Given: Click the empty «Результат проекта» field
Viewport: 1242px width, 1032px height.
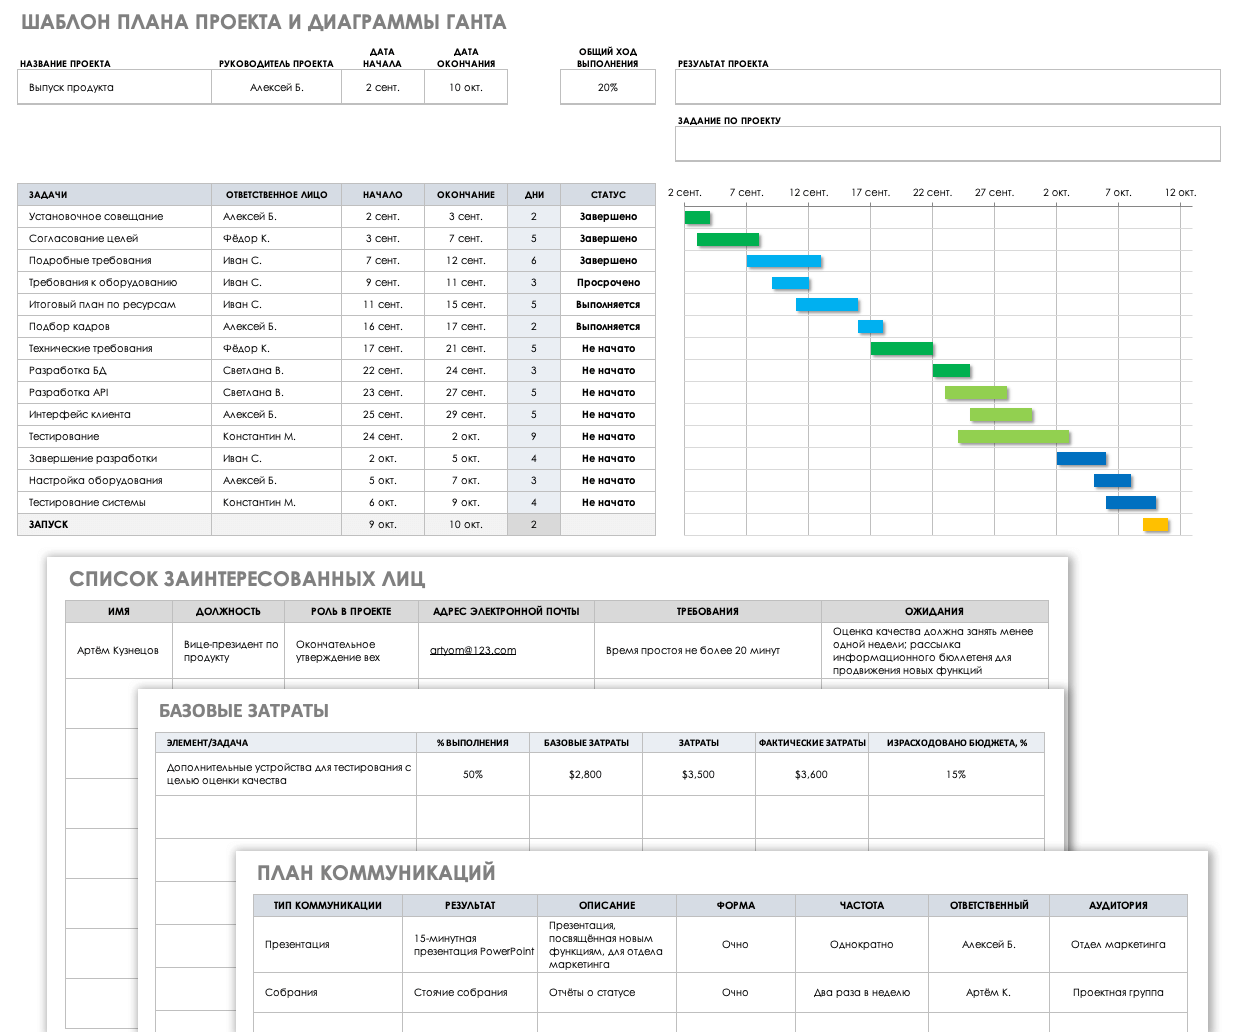Looking at the screenshot, I should point(947,87).
